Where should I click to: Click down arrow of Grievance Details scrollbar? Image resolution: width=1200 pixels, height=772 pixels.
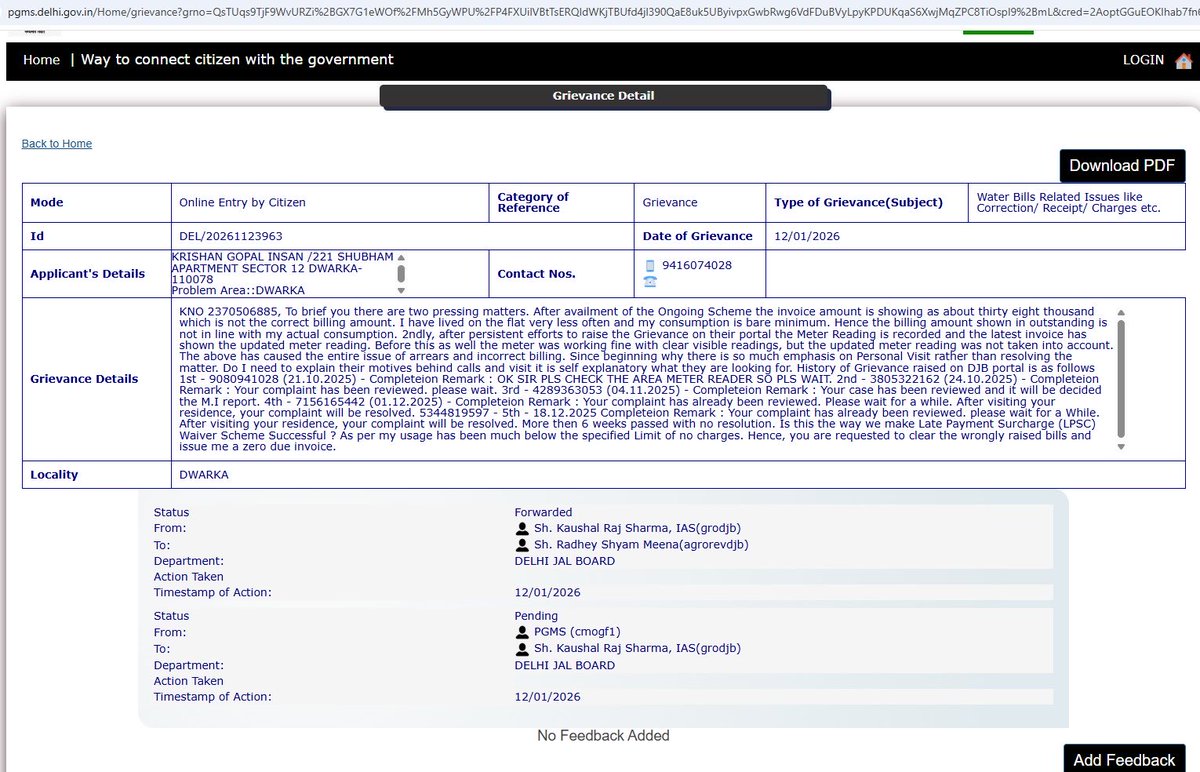[x=1121, y=447]
